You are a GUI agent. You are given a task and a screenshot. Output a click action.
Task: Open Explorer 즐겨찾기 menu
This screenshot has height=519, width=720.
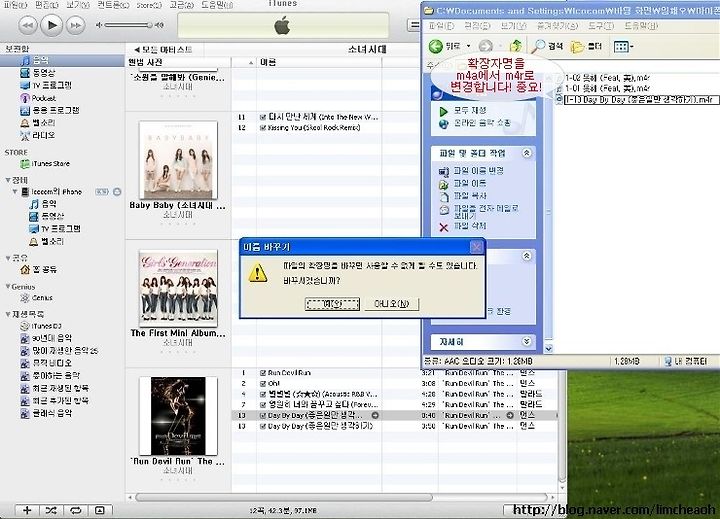557,26
